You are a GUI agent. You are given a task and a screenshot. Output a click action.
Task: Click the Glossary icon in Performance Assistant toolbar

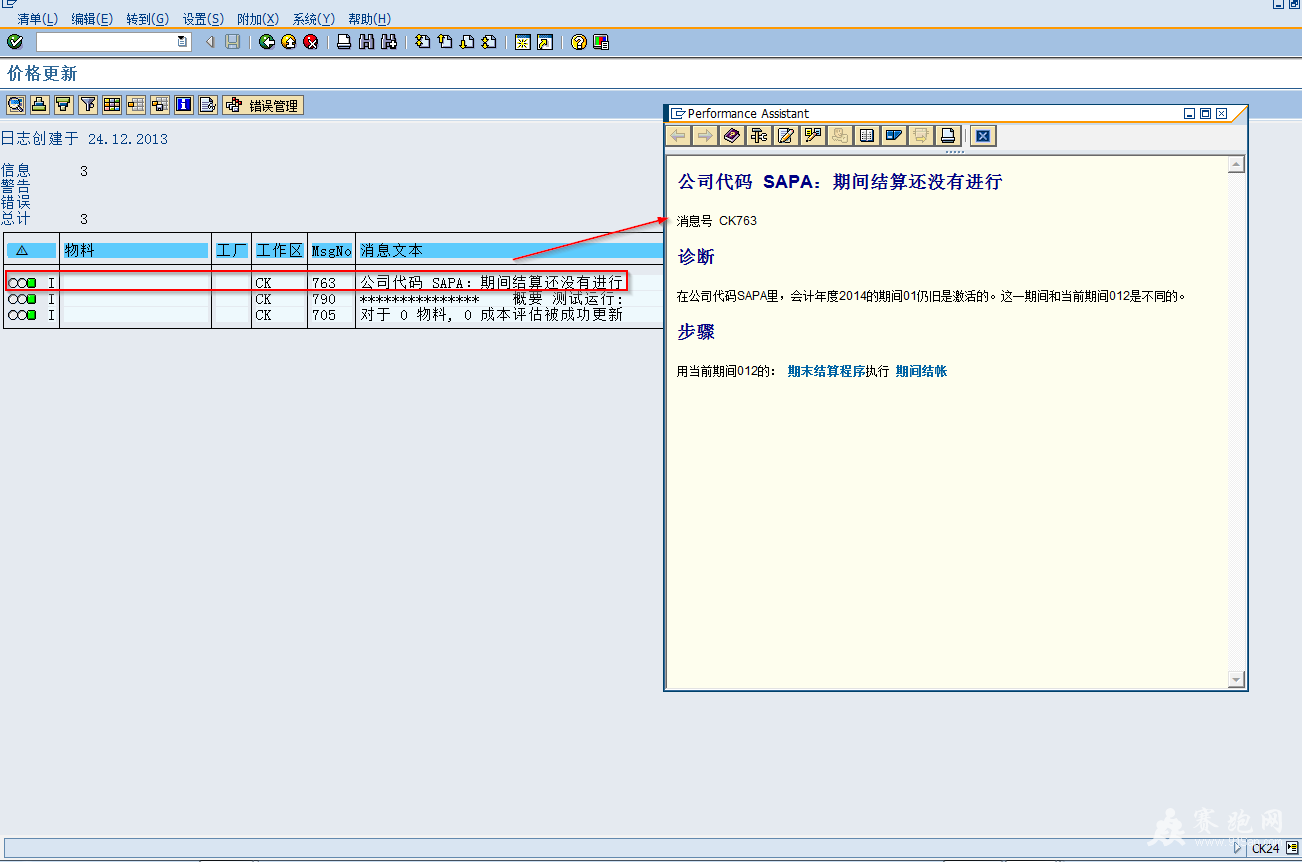coord(867,136)
